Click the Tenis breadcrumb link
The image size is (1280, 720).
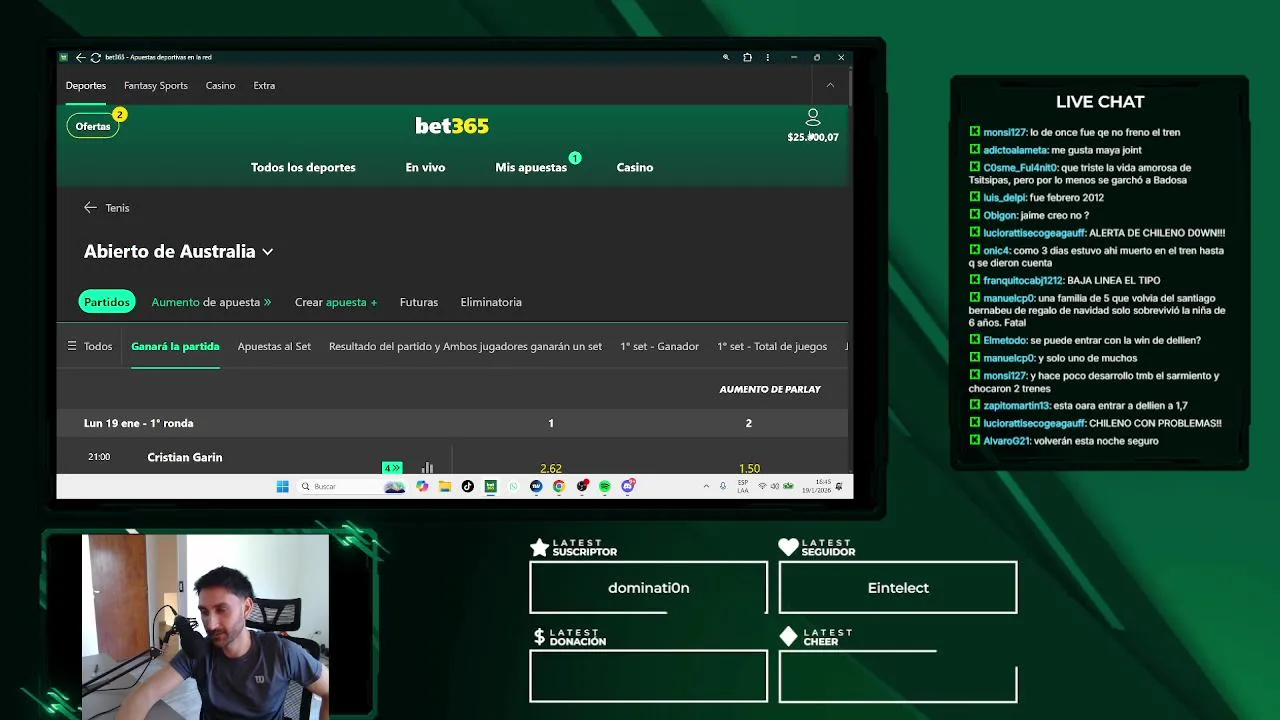click(x=117, y=208)
